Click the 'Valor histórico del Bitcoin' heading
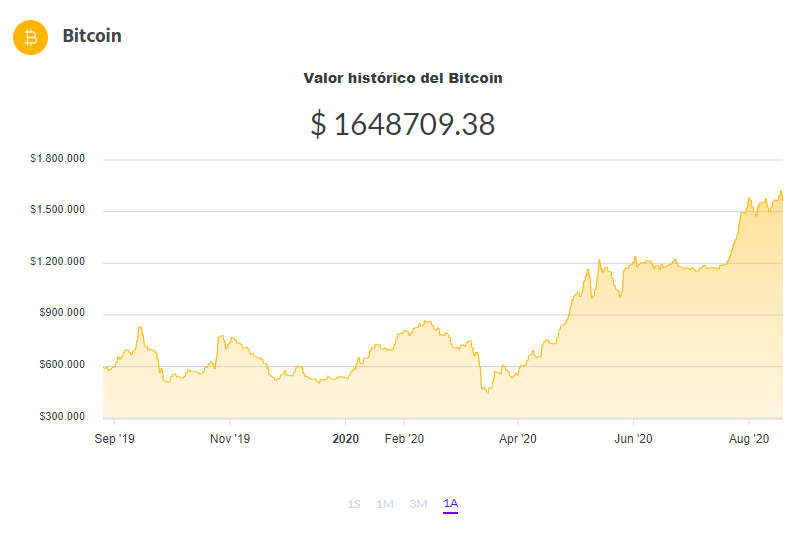 [402, 78]
